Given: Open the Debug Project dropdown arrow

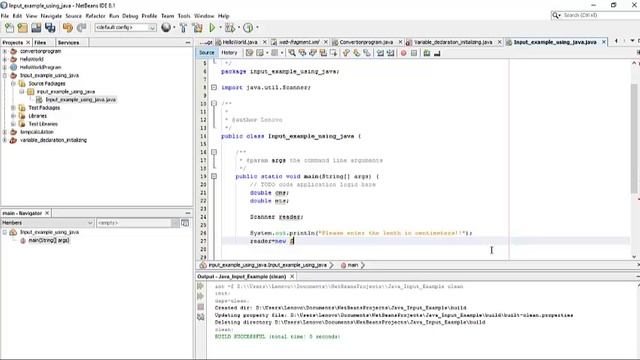Looking at the screenshot, I should 239,27.
